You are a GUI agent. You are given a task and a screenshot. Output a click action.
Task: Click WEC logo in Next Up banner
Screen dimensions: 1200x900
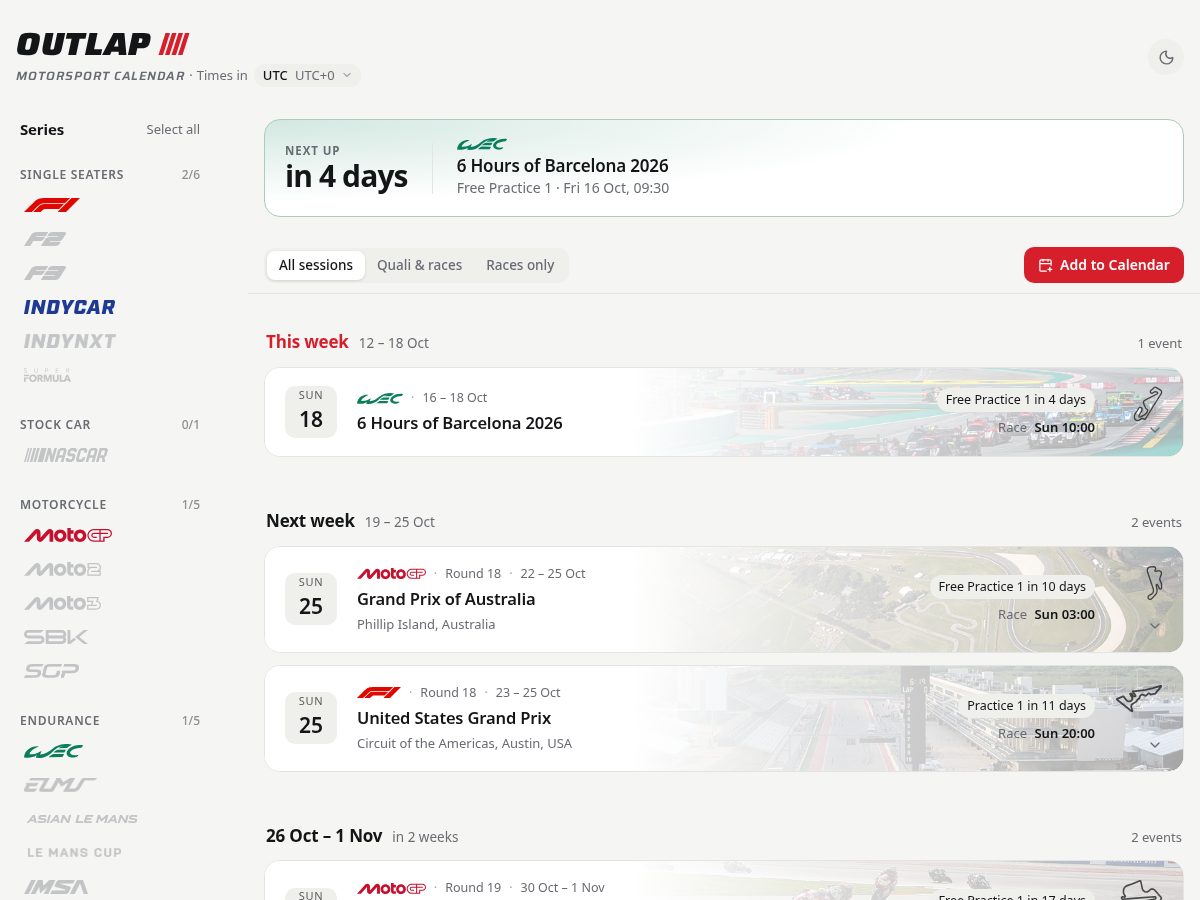(482, 144)
